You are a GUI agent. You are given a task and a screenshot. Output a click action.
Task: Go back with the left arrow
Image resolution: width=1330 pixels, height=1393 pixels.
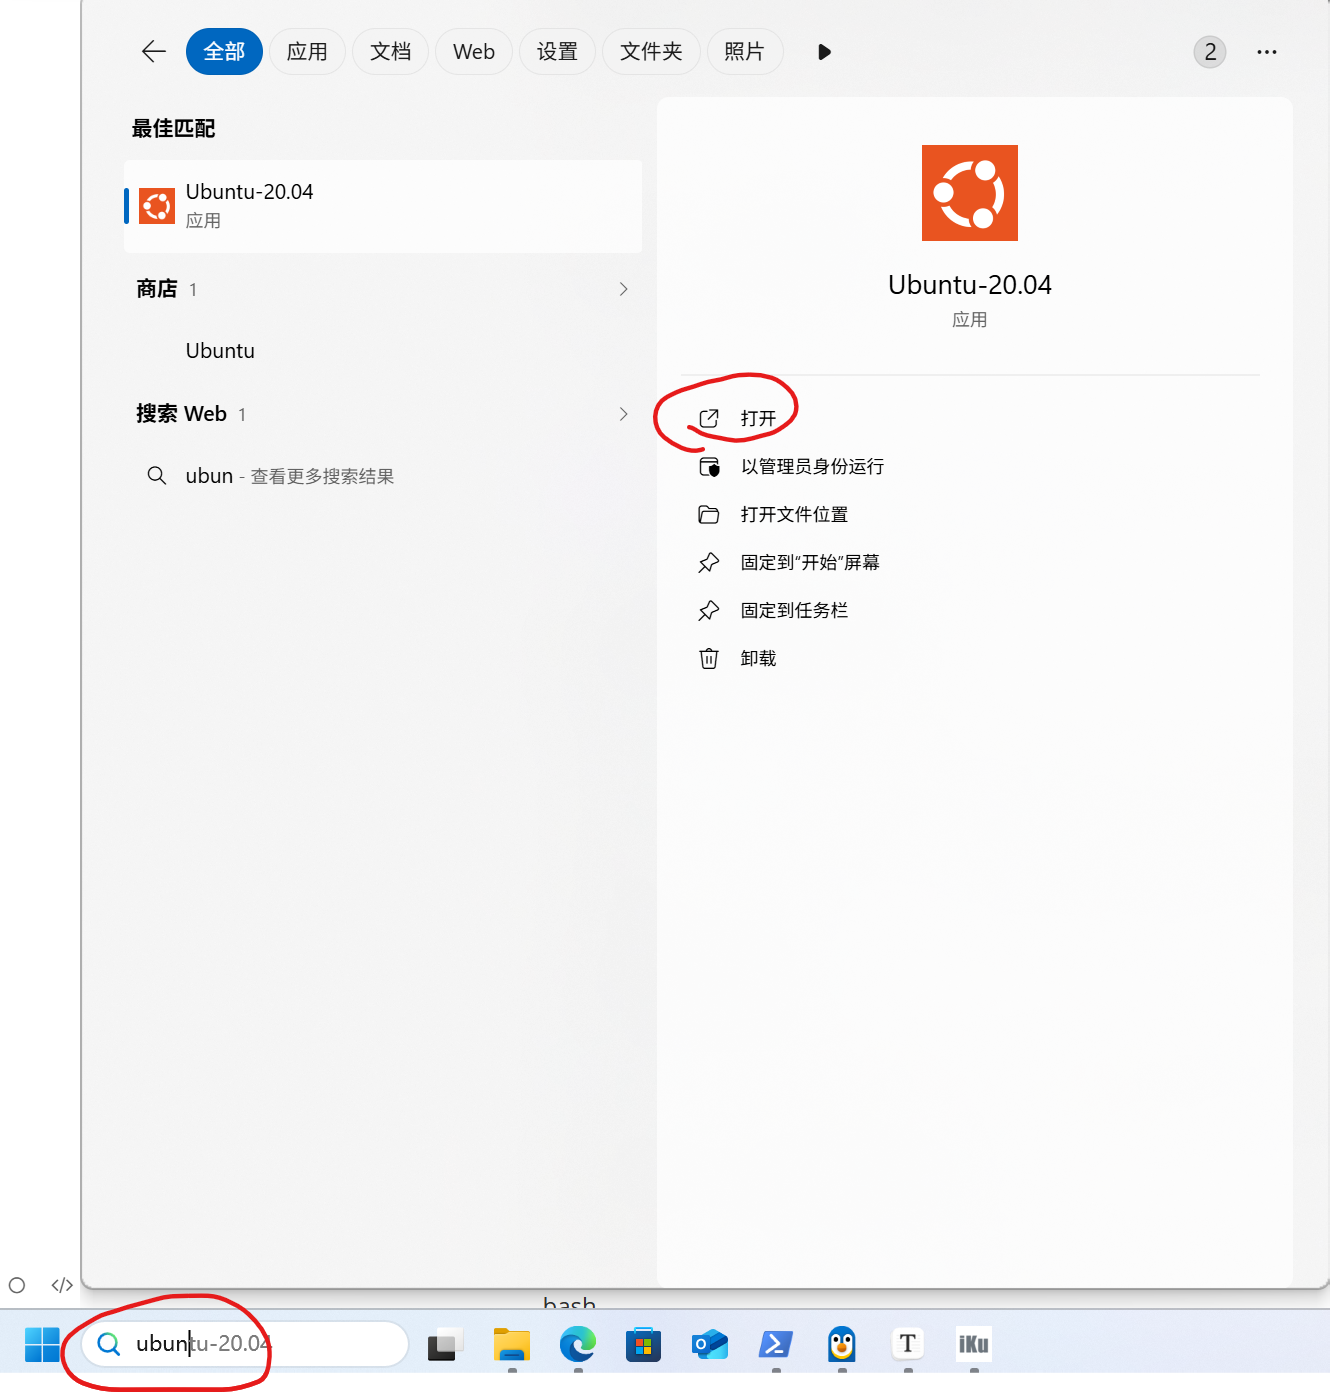154,52
